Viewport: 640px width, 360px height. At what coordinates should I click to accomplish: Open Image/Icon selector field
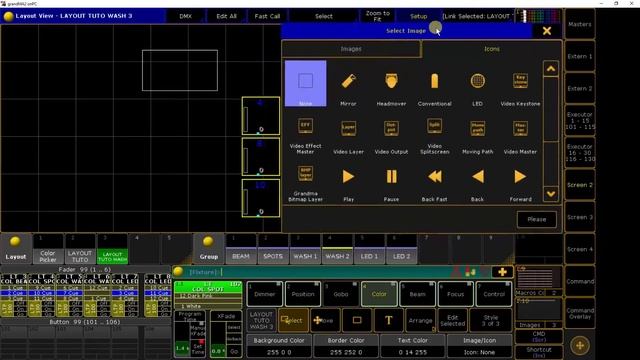click(x=480, y=346)
